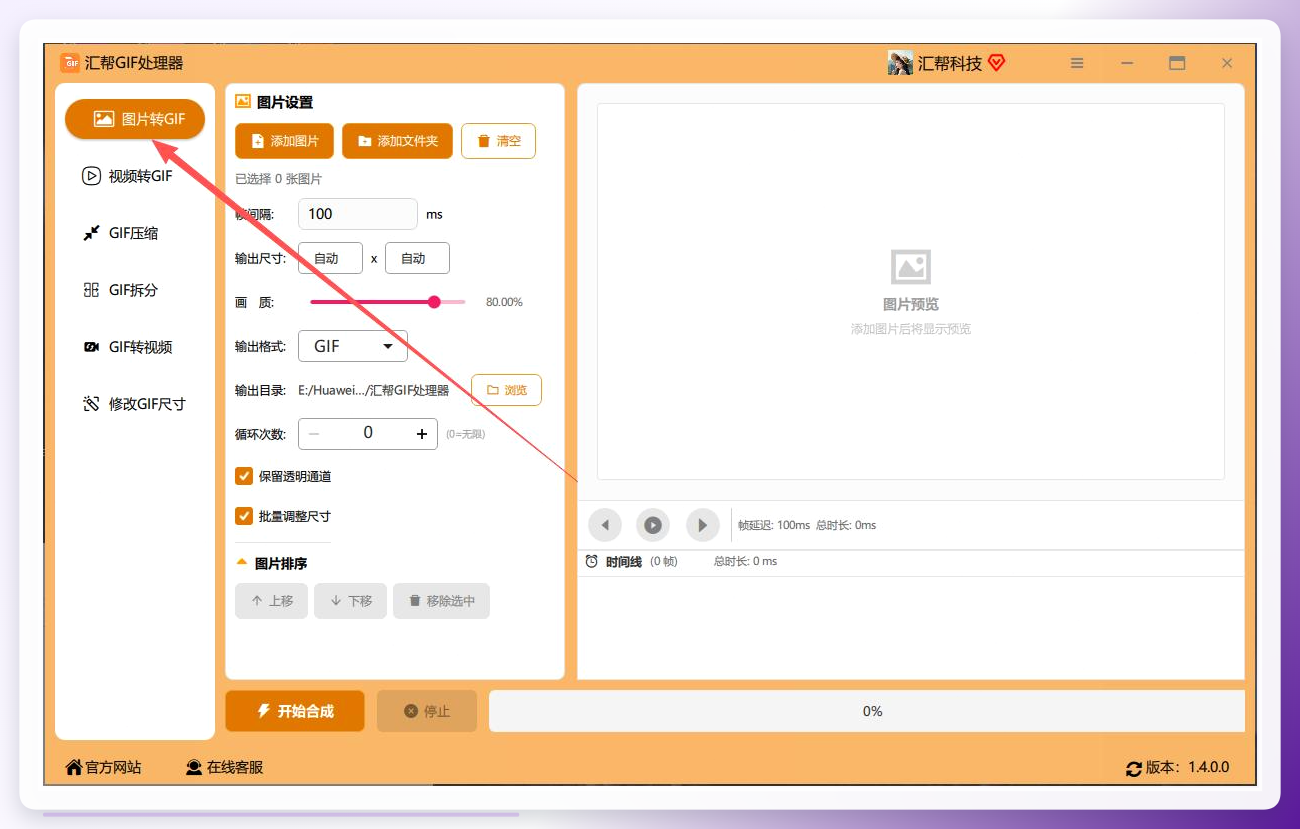This screenshot has height=829, width=1300.
Task: Click the 添加图片 button
Action: tap(285, 141)
